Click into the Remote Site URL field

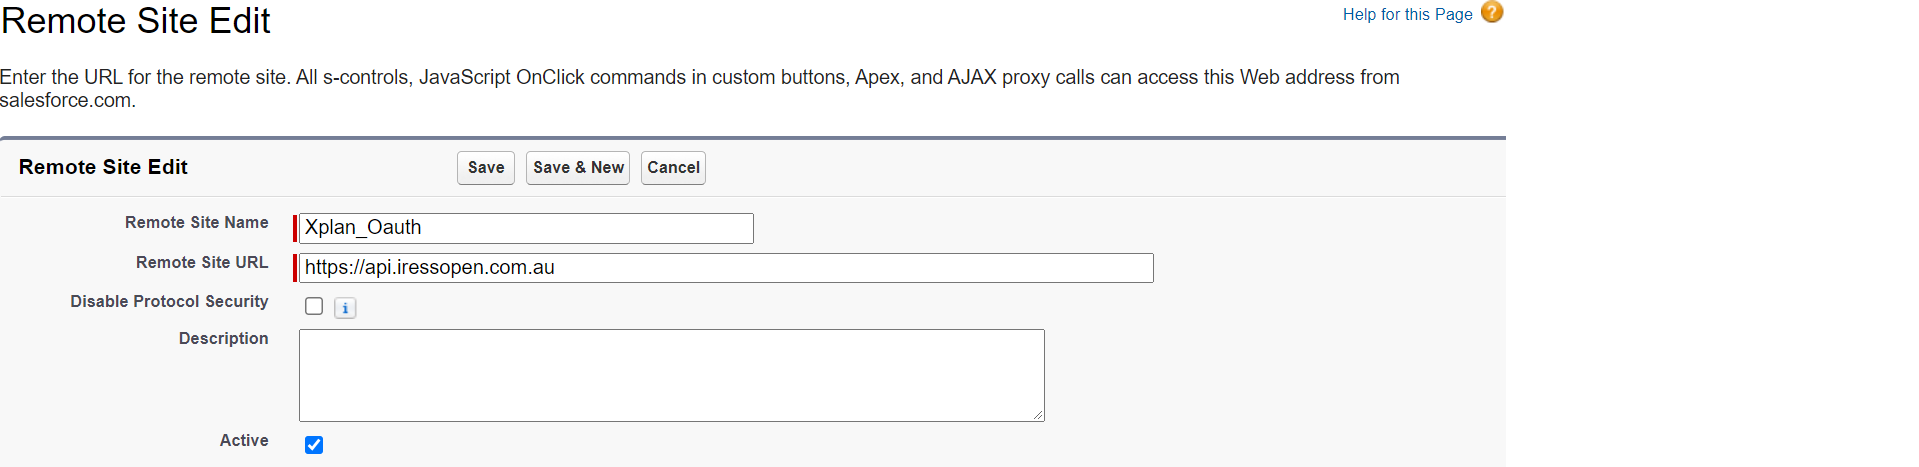(726, 268)
